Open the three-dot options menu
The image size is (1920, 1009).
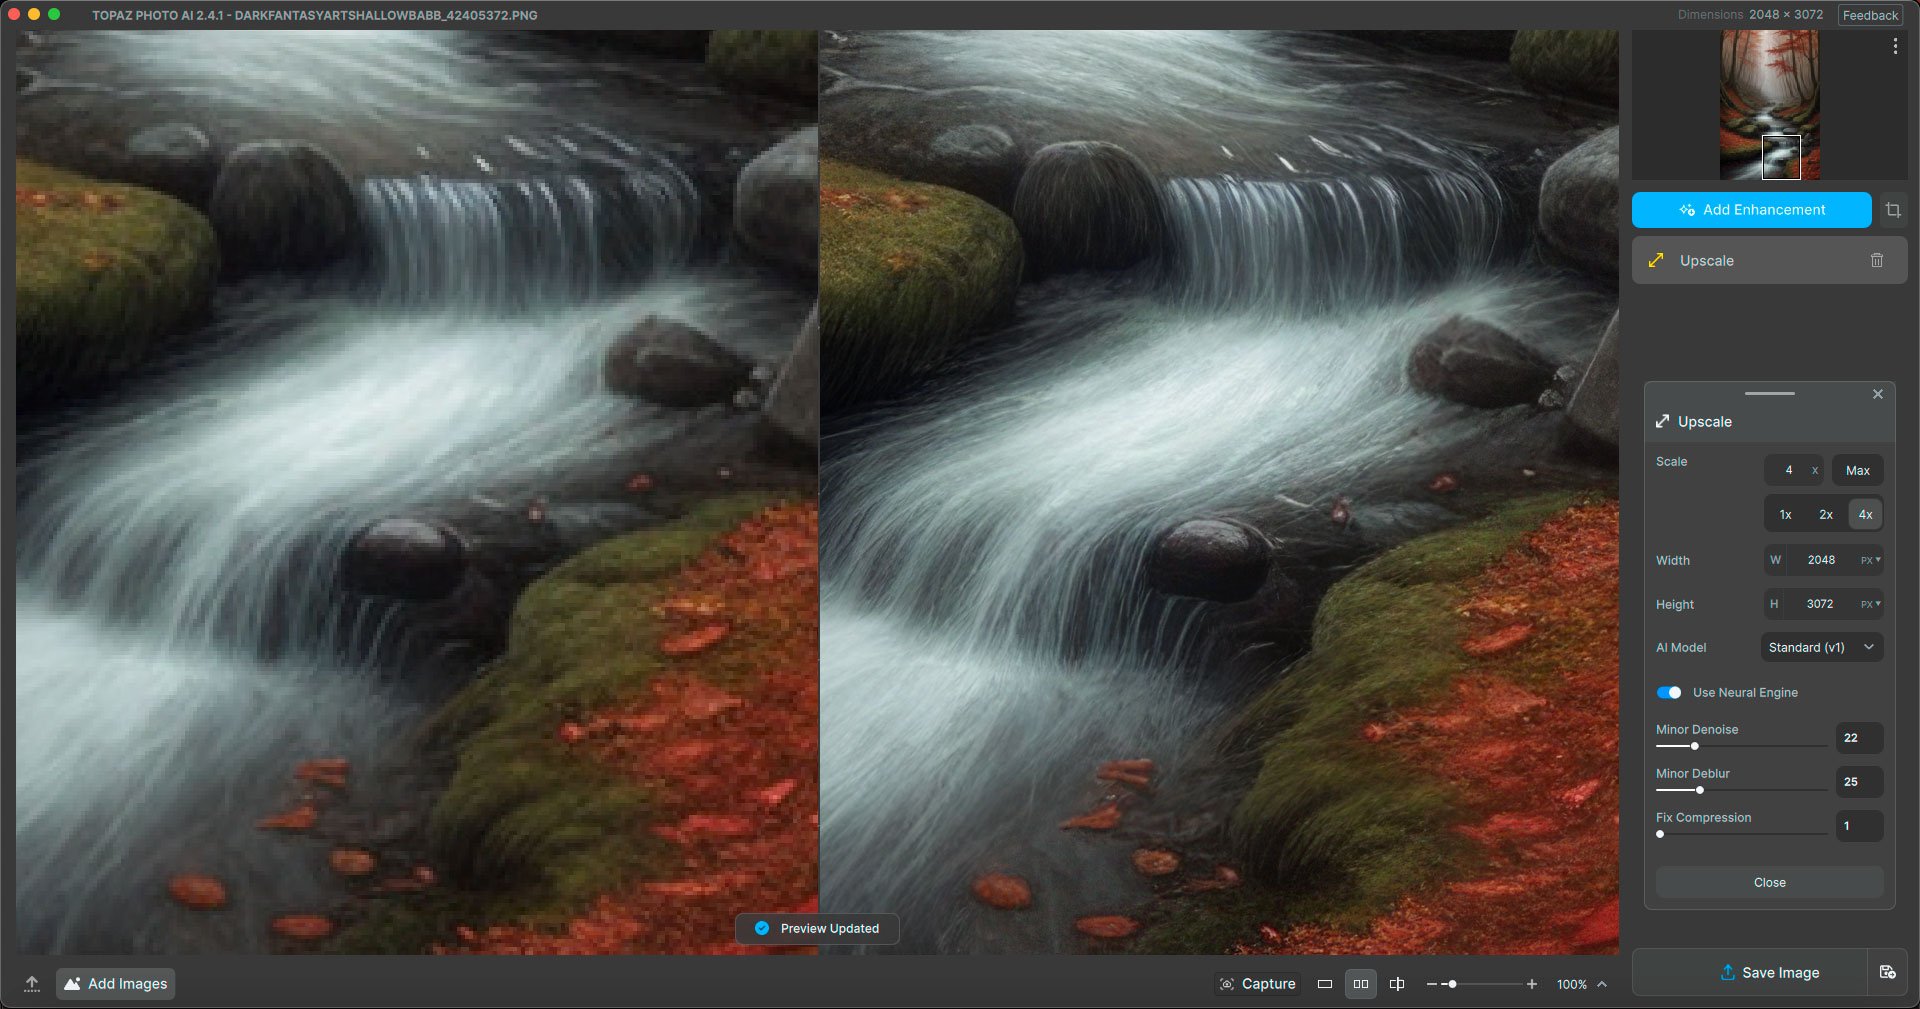click(1895, 46)
